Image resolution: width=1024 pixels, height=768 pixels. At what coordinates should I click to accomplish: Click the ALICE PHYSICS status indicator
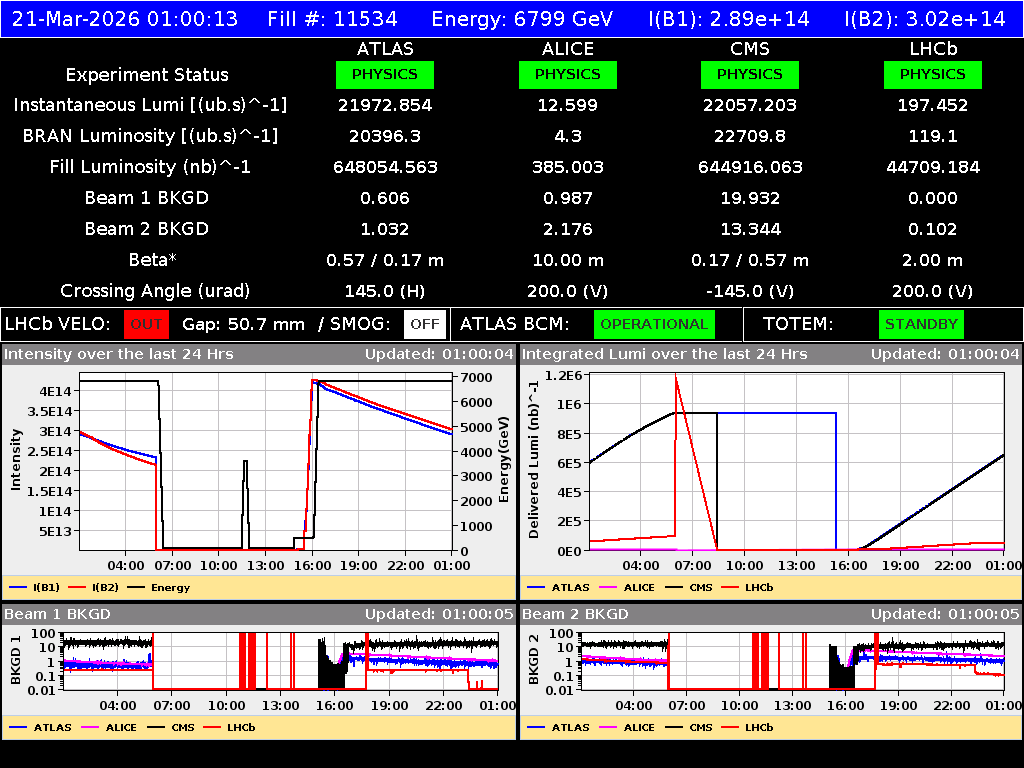pos(567,74)
